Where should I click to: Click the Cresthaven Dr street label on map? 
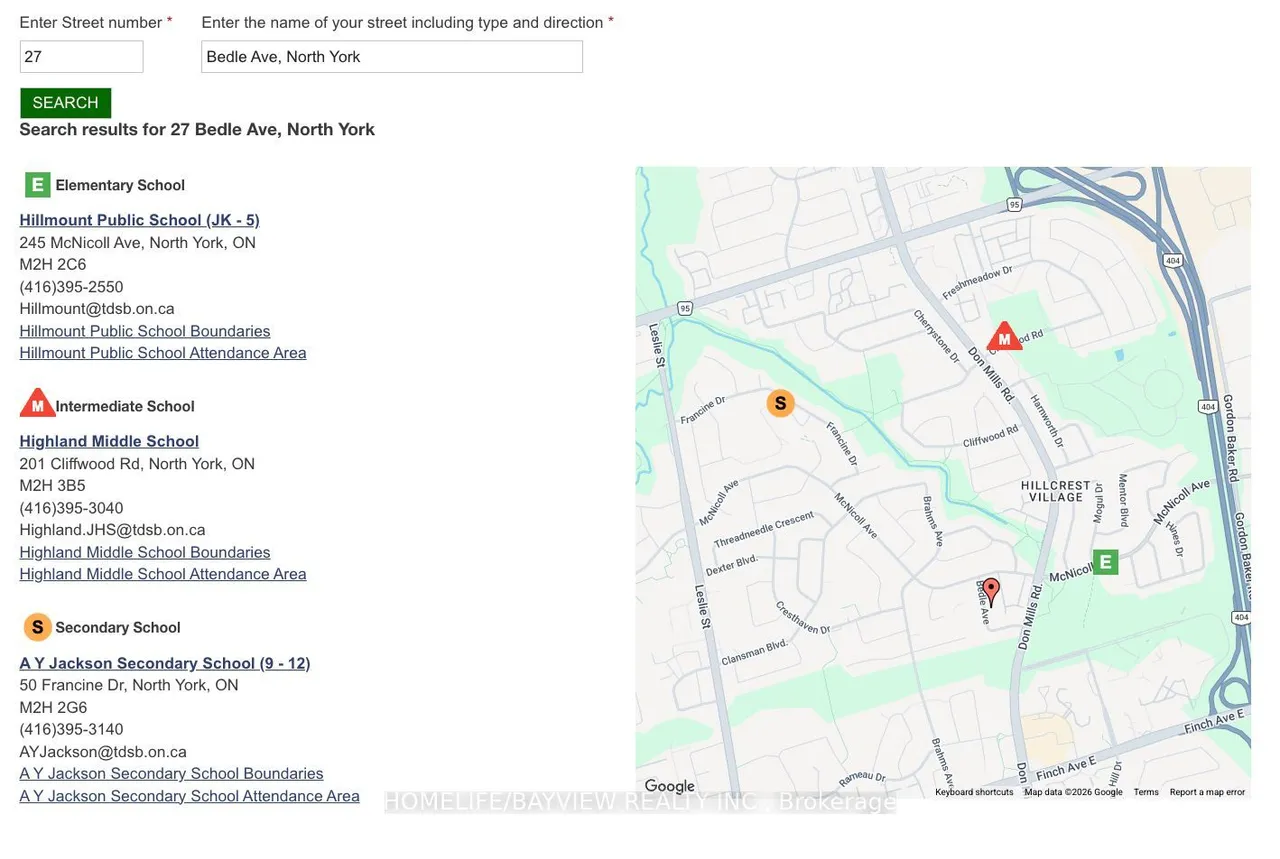[803, 617]
